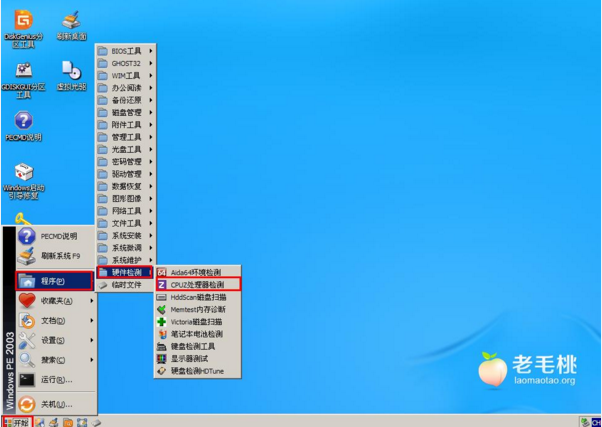Click the 开始 start button
602x427 pixels.
[x=17, y=422]
